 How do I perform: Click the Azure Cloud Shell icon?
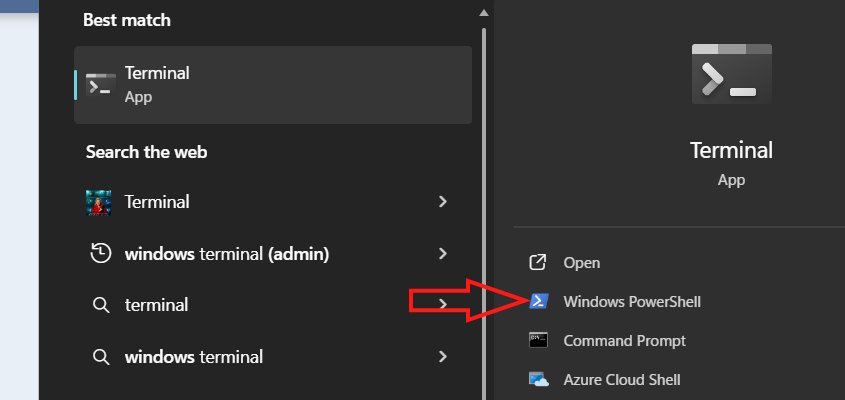click(538, 380)
